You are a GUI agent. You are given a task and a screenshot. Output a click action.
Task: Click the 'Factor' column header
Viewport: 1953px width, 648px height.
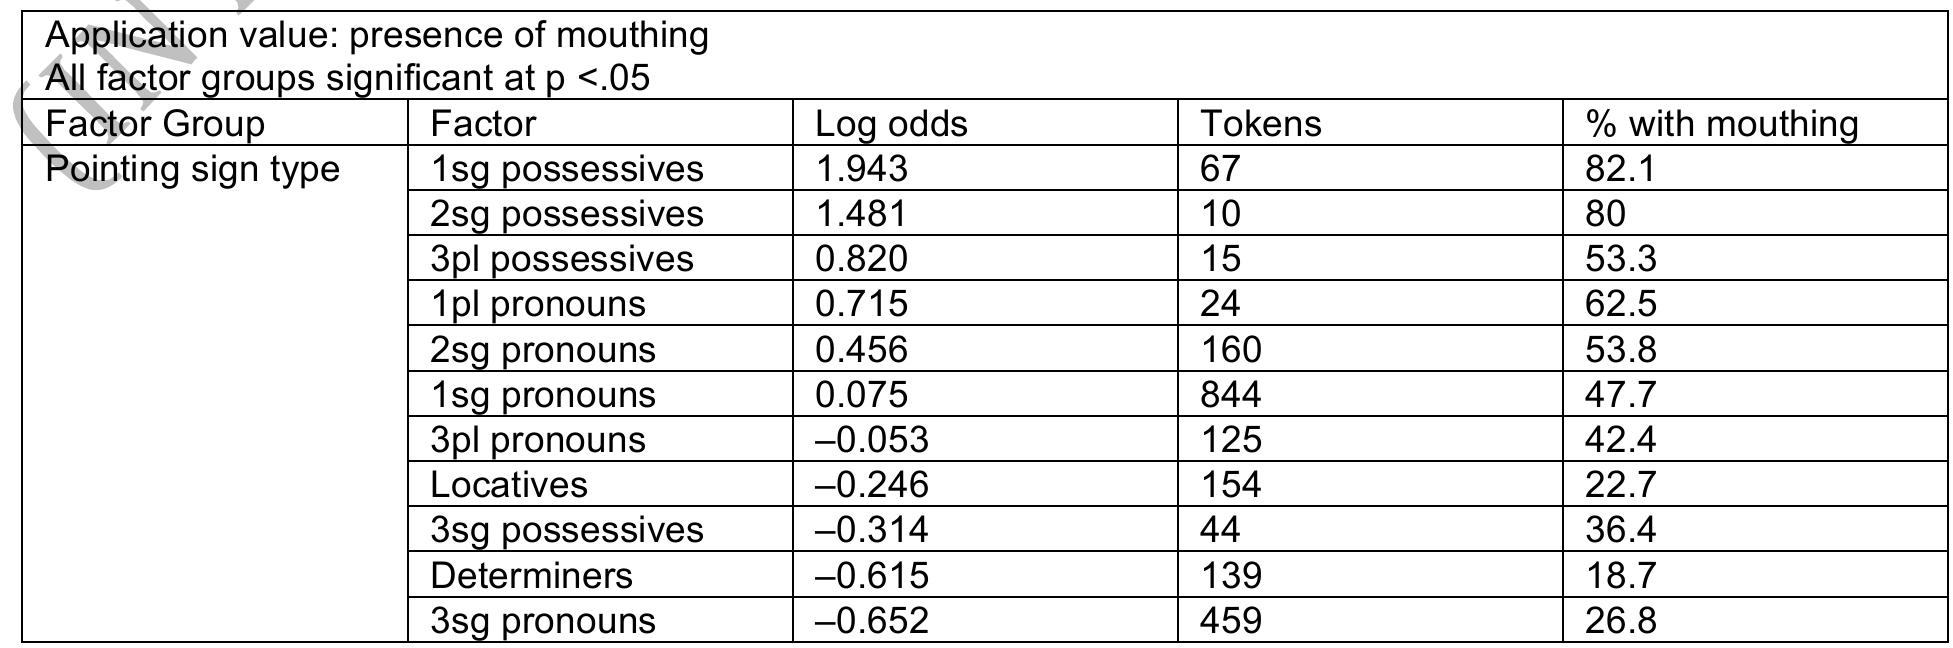600,123
